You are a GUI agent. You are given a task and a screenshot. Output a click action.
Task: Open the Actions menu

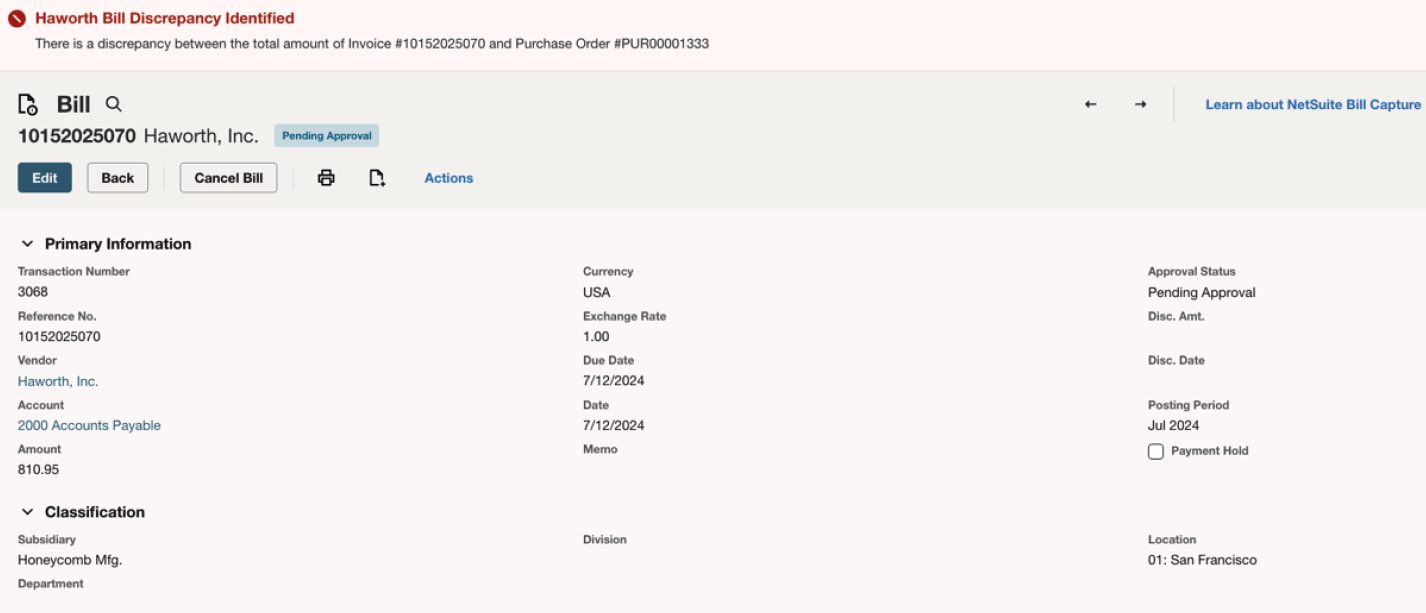tap(449, 178)
